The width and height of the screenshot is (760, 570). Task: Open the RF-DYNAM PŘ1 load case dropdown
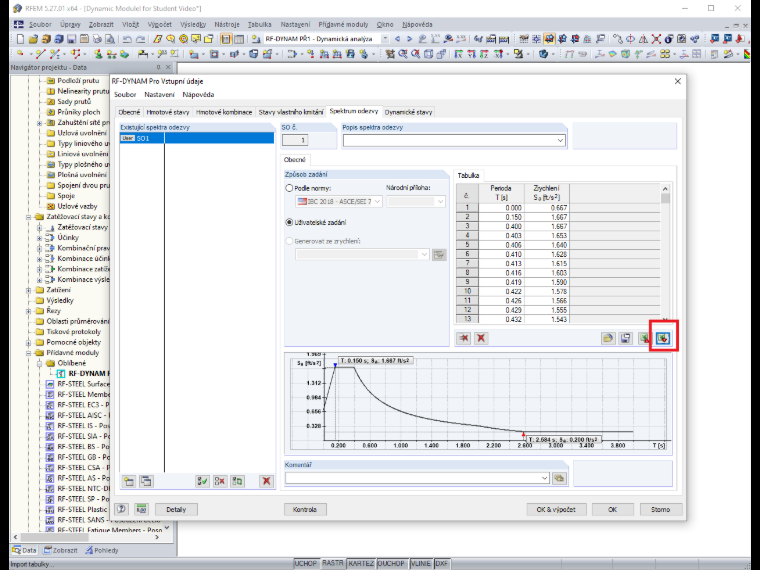385,39
